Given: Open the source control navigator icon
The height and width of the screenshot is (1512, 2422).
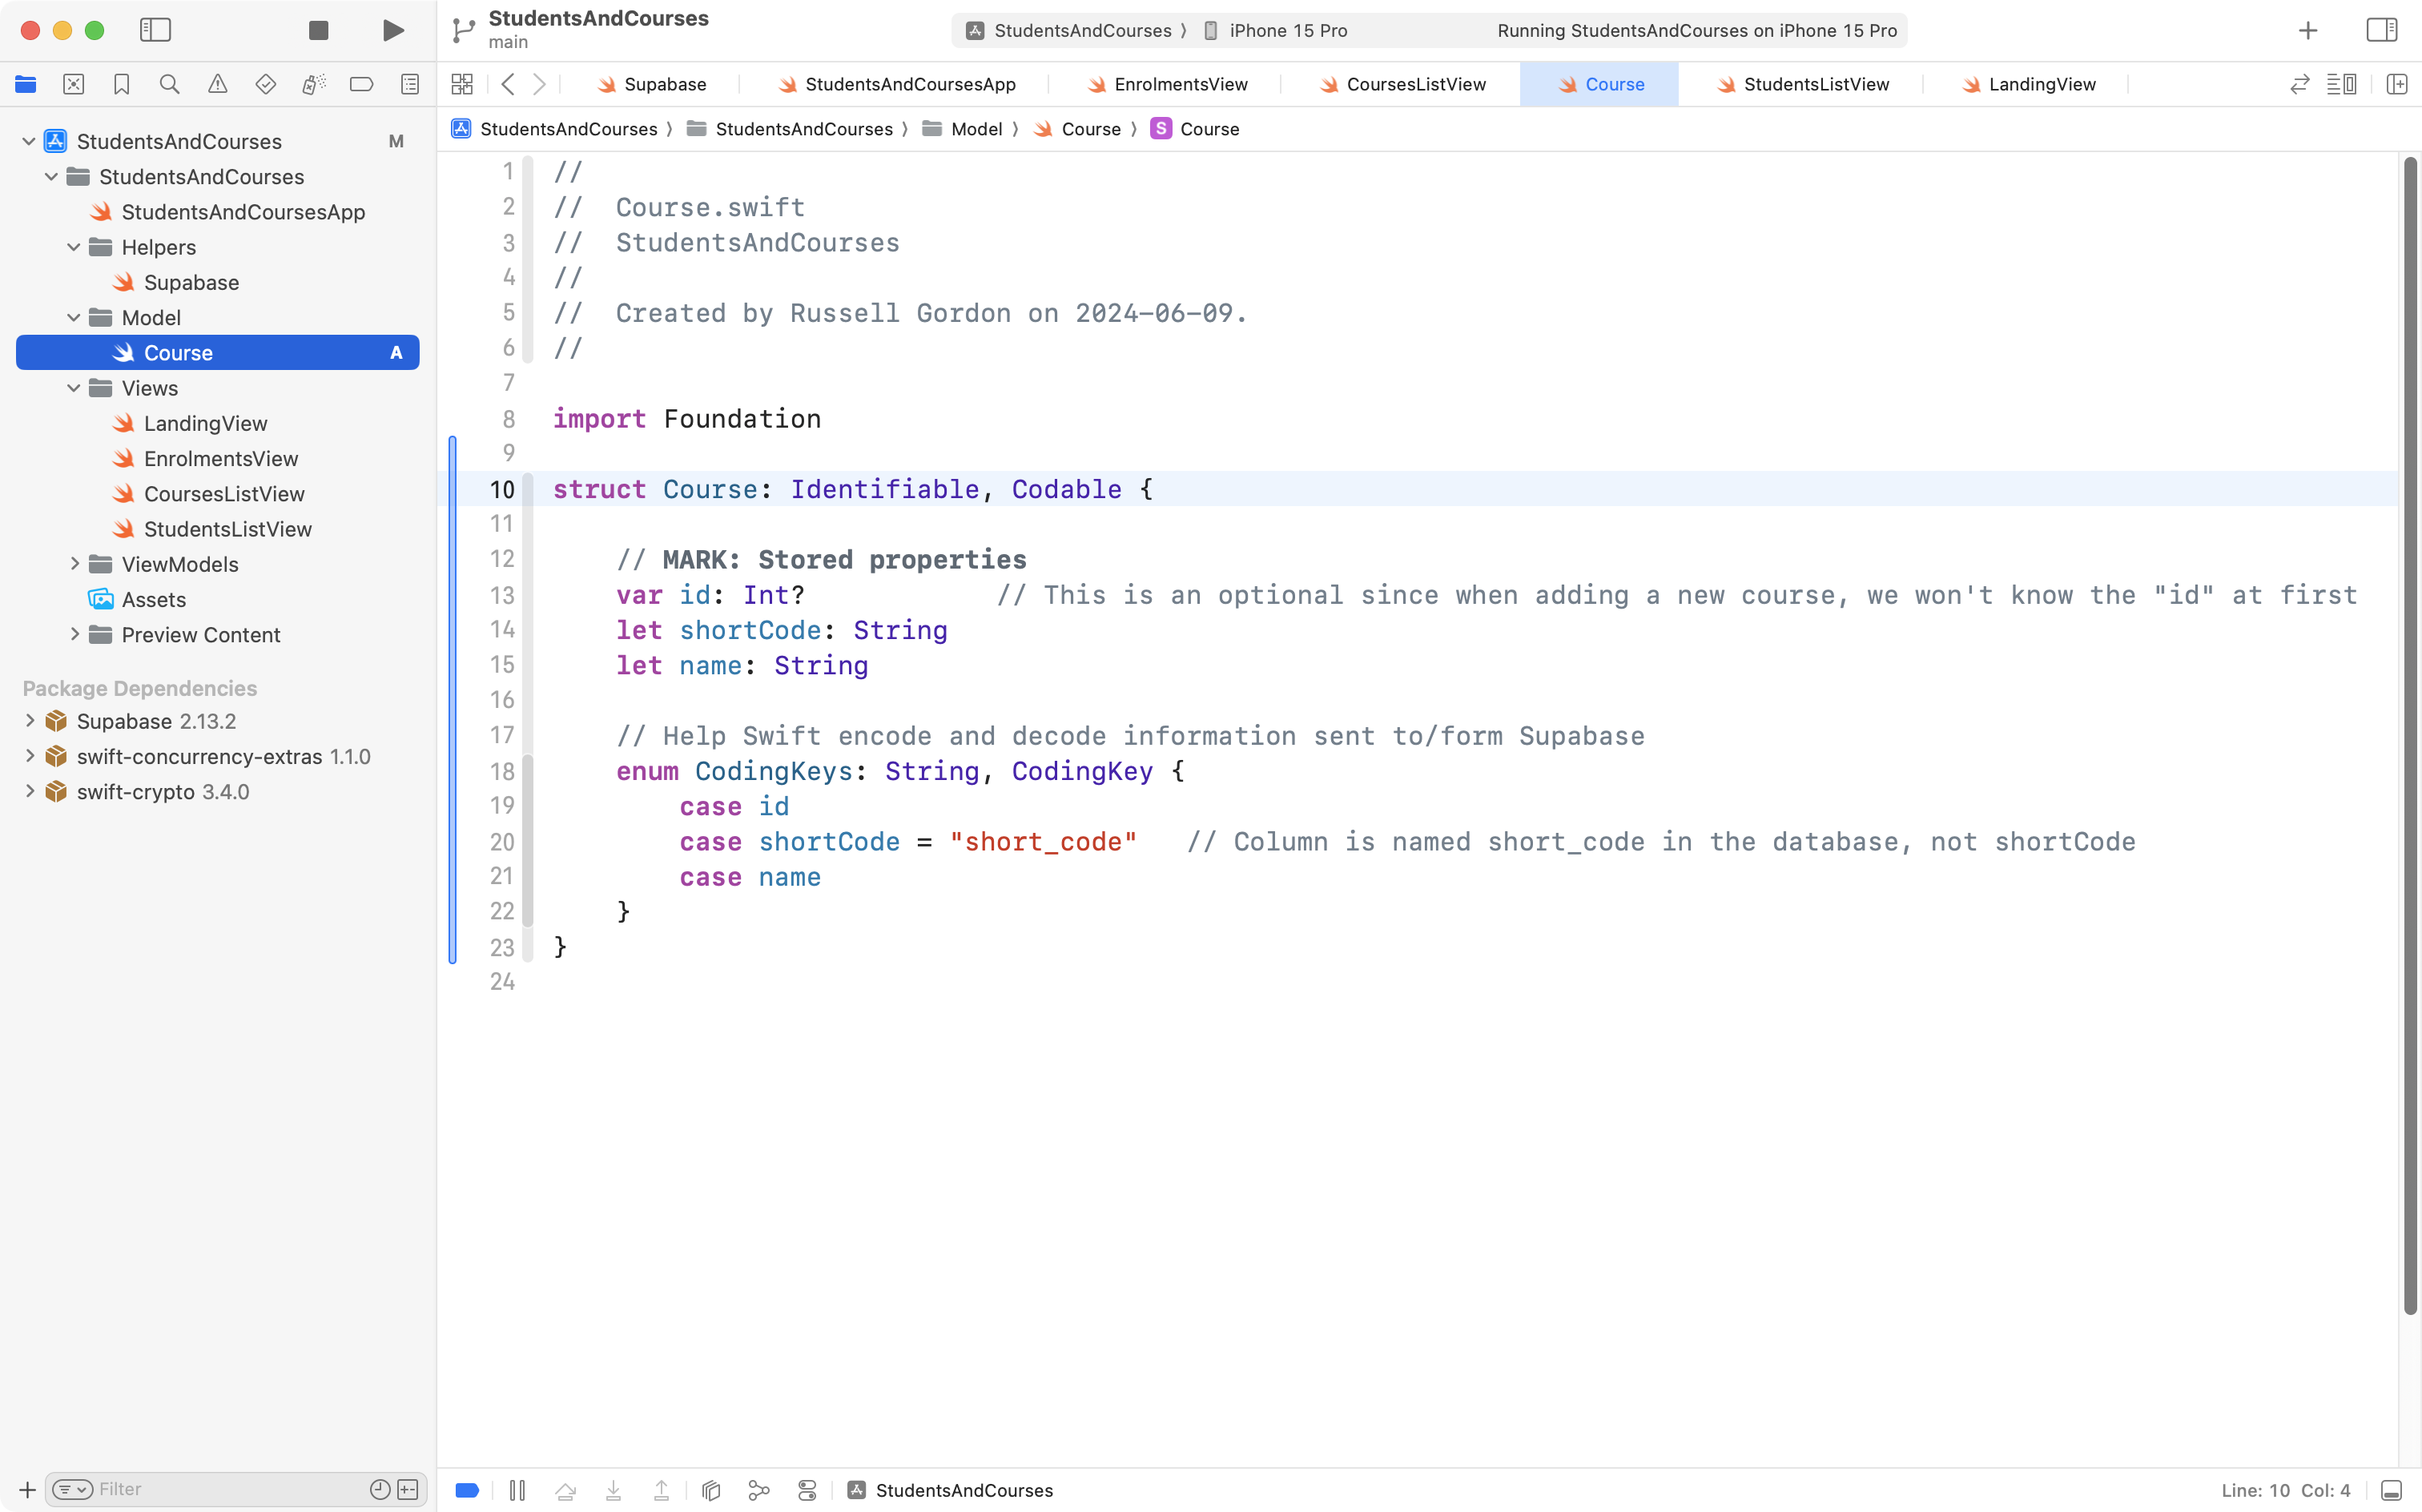Looking at the screenshot, I should point(74,84).
